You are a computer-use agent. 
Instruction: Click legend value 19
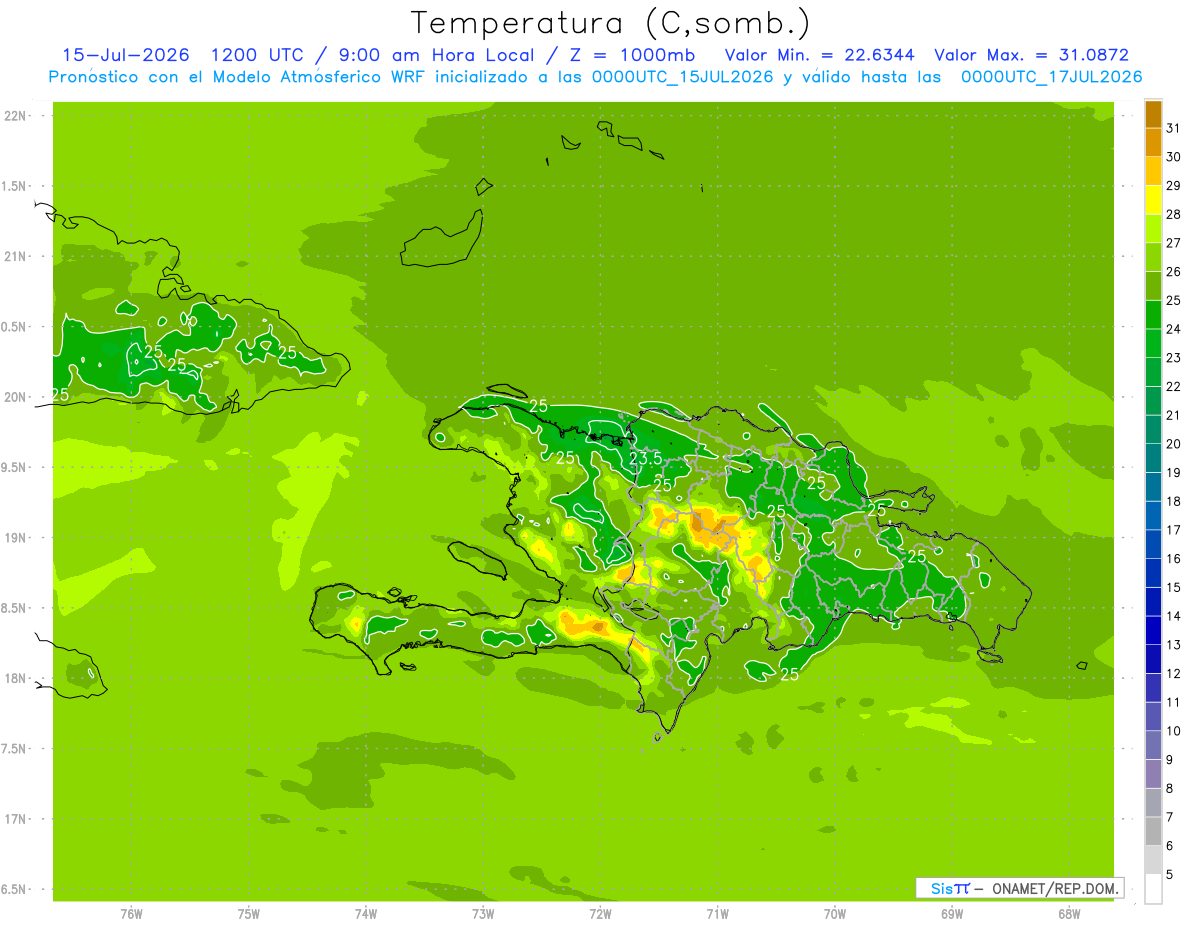point(1173,472)
